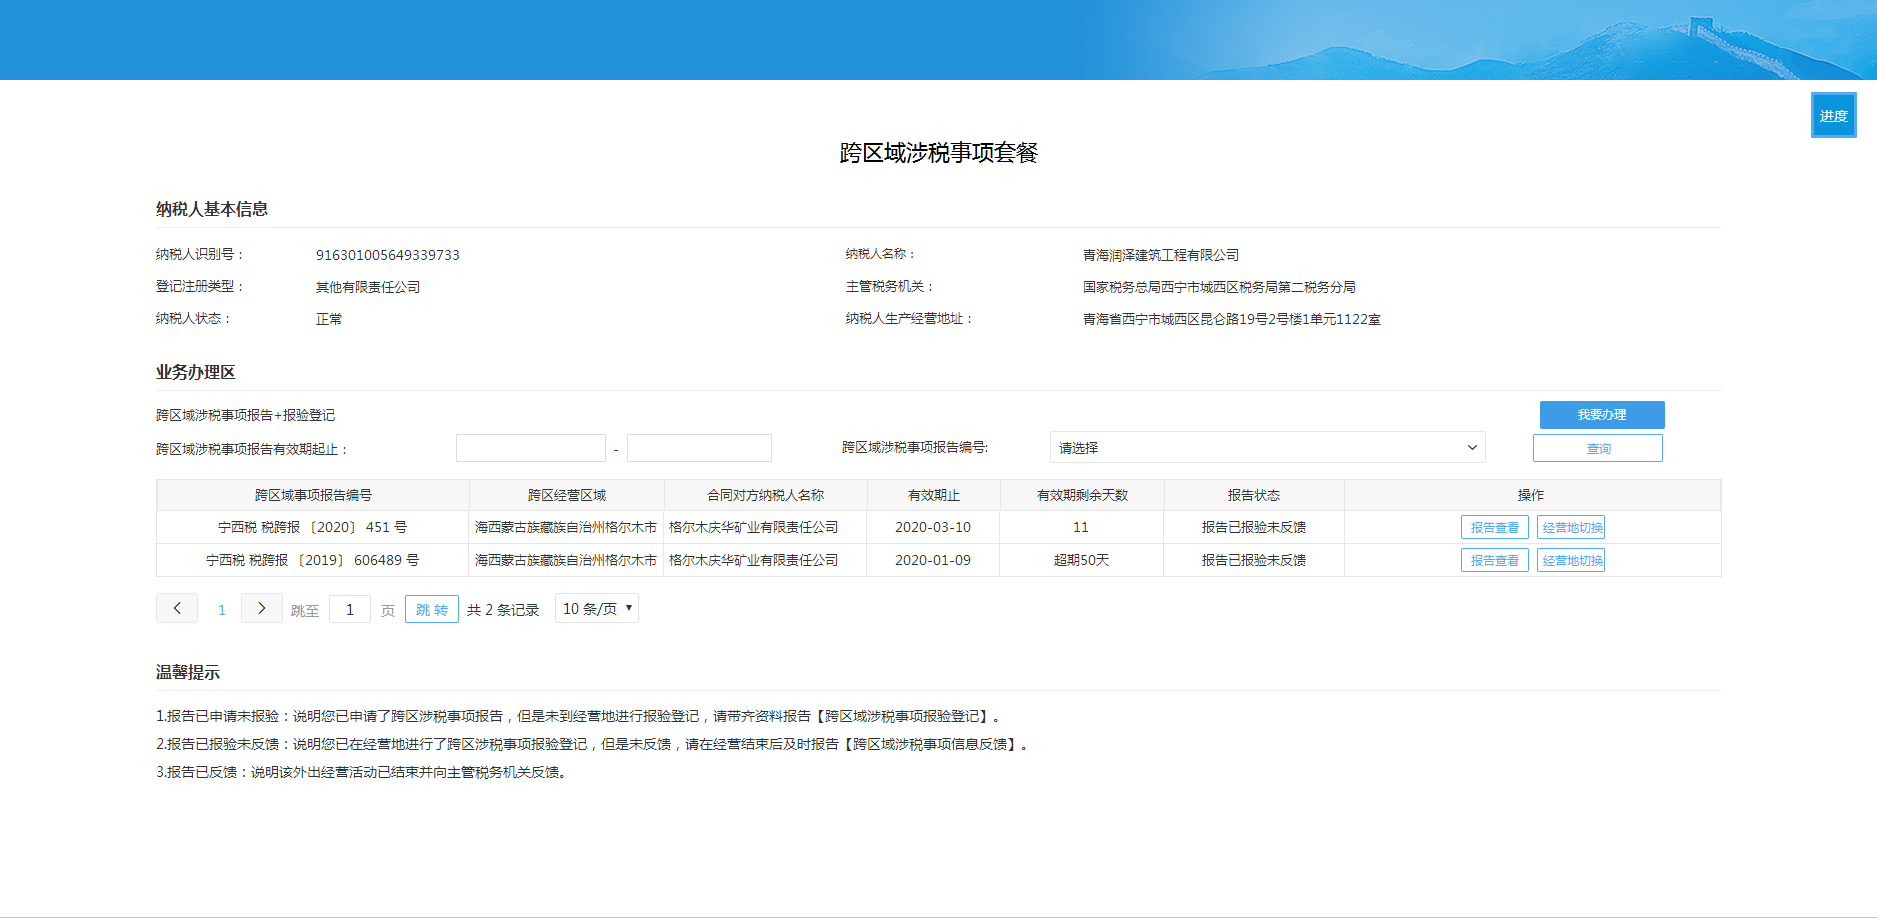Image resolution: width=1877 pixels, height=921 pixels.
Task: Click 海西蒙古族藏族自治州格尔木市 in the 451 号 row
Action: [566, 527]
